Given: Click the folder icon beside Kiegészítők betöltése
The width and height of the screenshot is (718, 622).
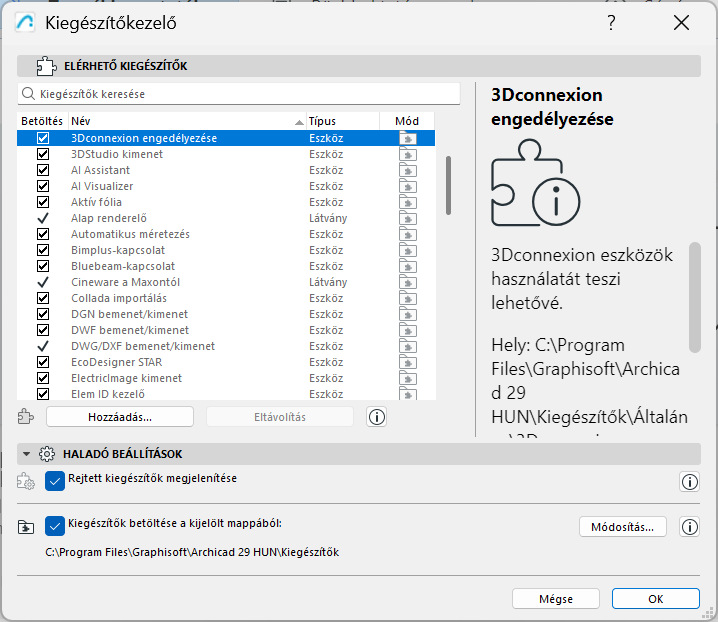Looking at the screenshot, I should (x=26, y=527).
